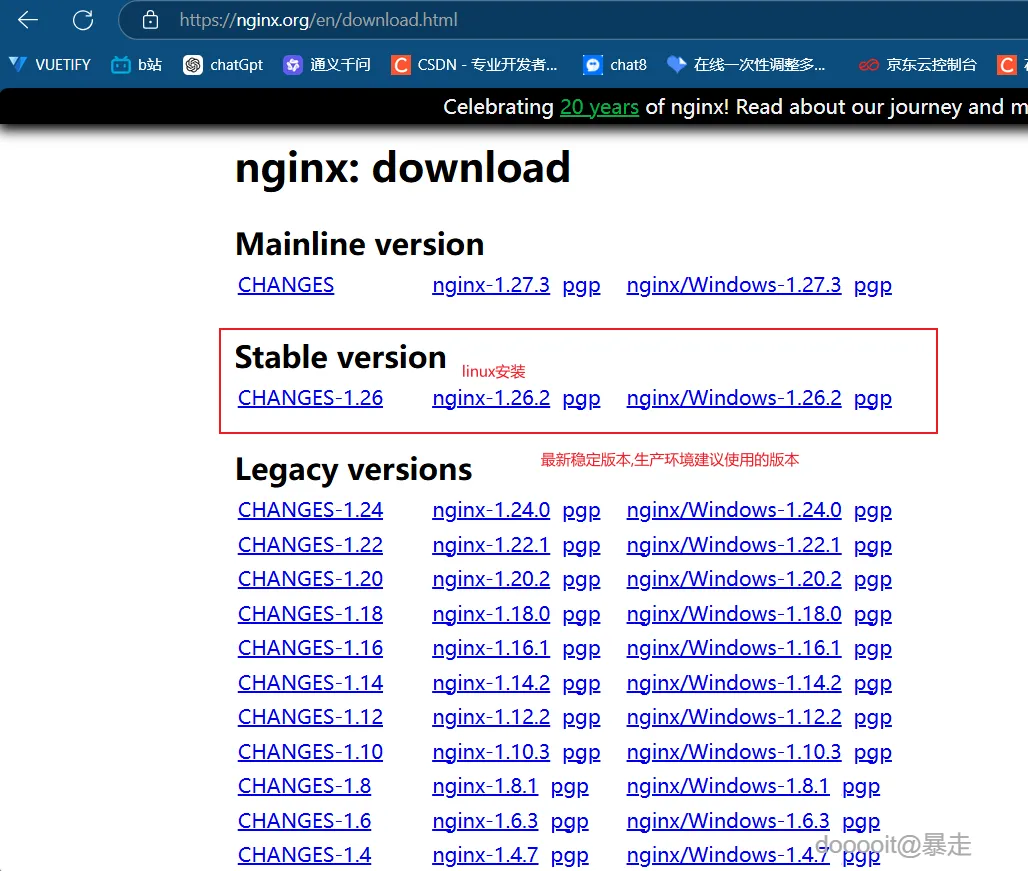The width and height of the screenshot is (1028, 871).
Task: Download nginx-1.20.2 source
Action: (x=491, y=579)
